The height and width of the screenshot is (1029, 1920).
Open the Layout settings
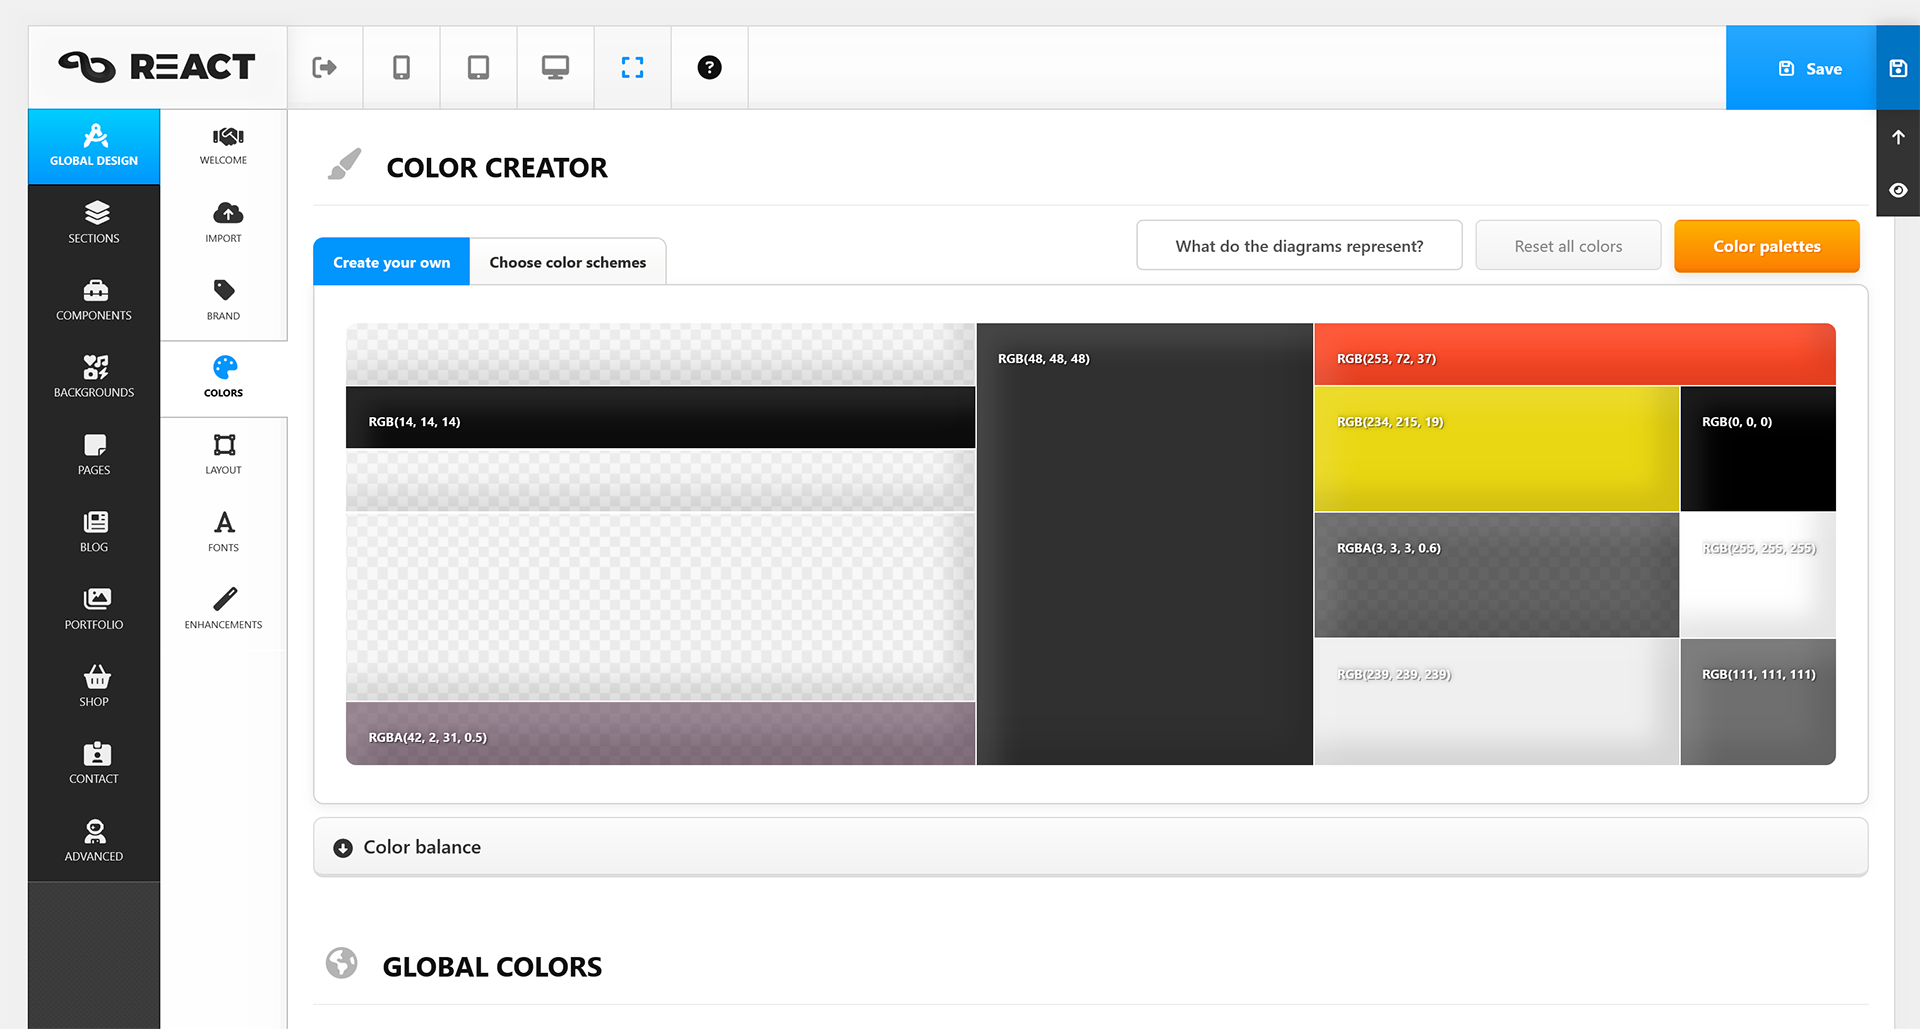tap(223, 453)
